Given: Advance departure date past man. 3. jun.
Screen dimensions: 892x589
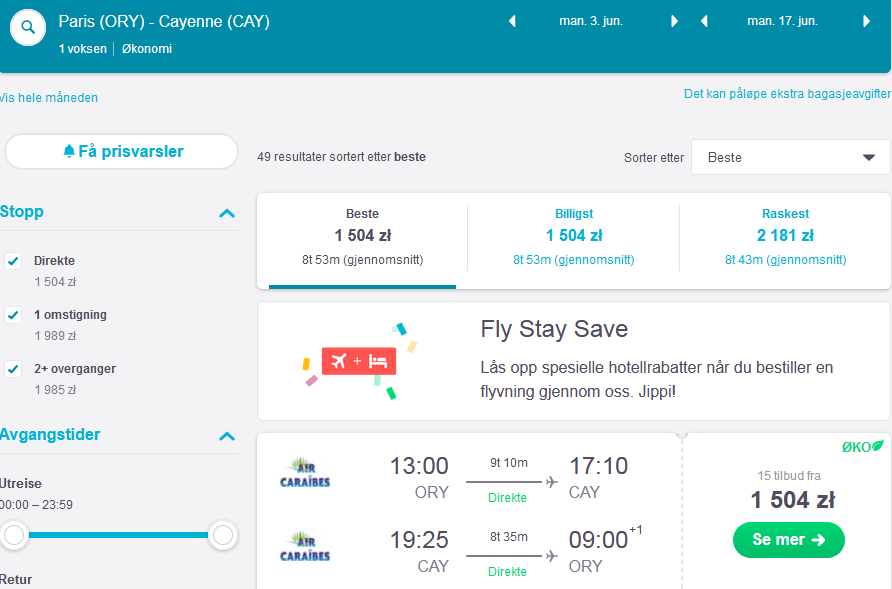Looking at the screenshot, I should click(x=674, y=21).
